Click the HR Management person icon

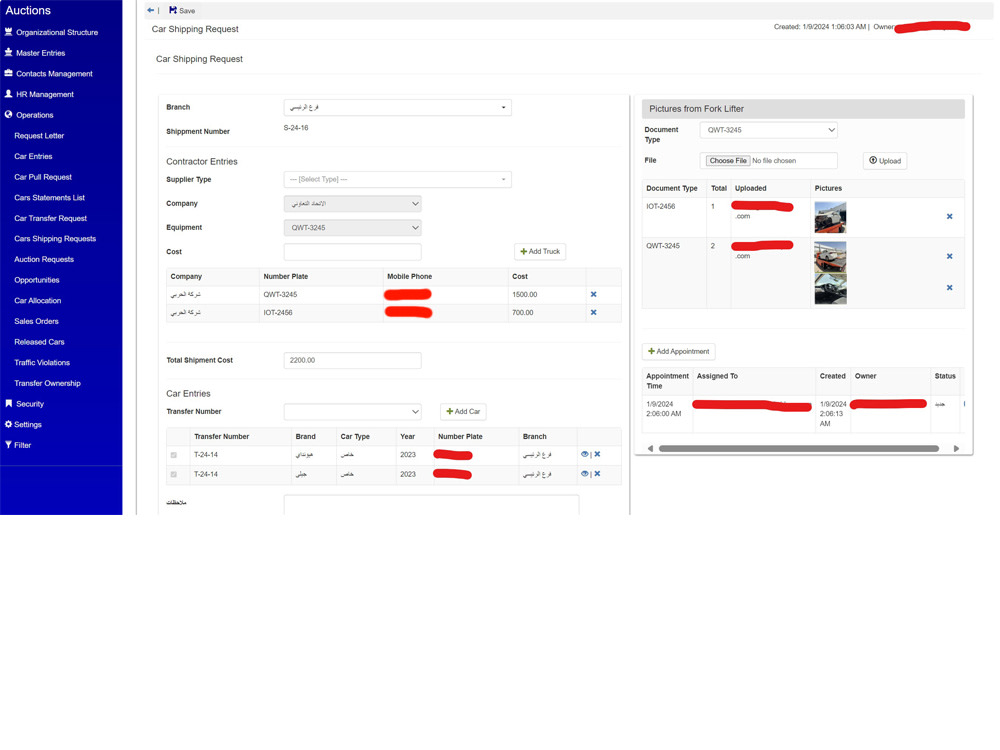tap(8, 94)
